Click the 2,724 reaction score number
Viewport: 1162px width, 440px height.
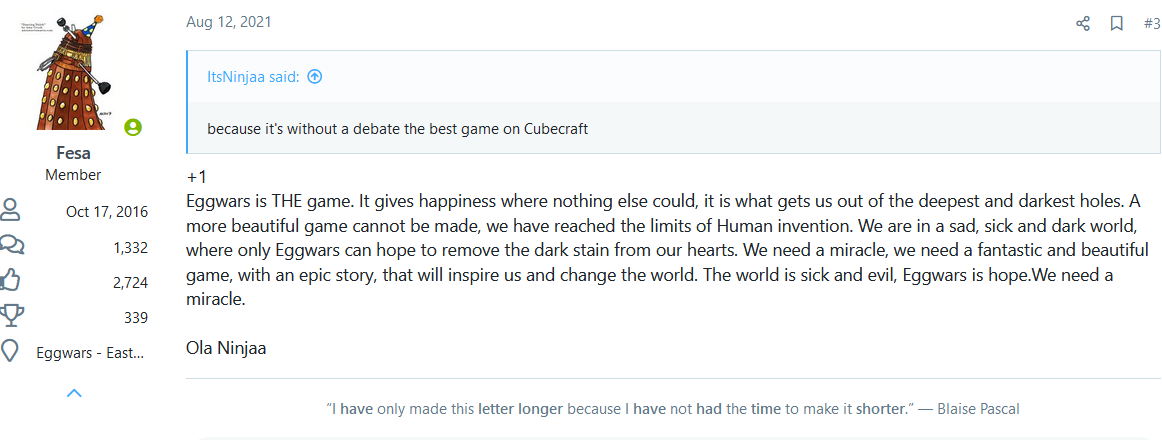click(130, 282)
